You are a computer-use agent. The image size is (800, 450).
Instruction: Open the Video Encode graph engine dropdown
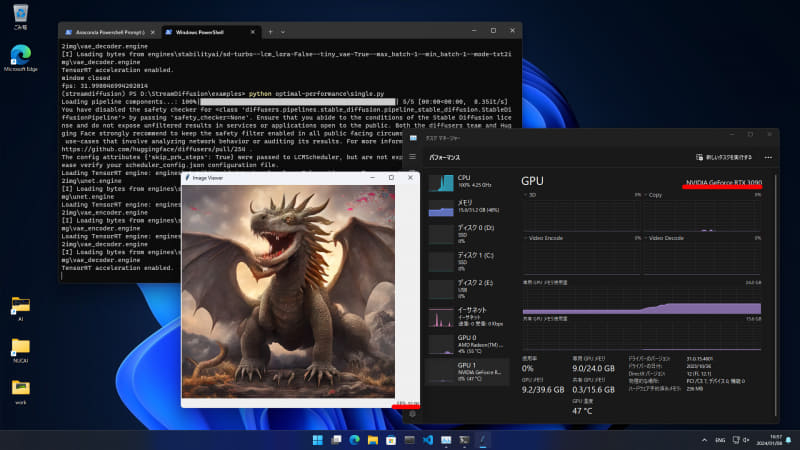coord(543,238)
